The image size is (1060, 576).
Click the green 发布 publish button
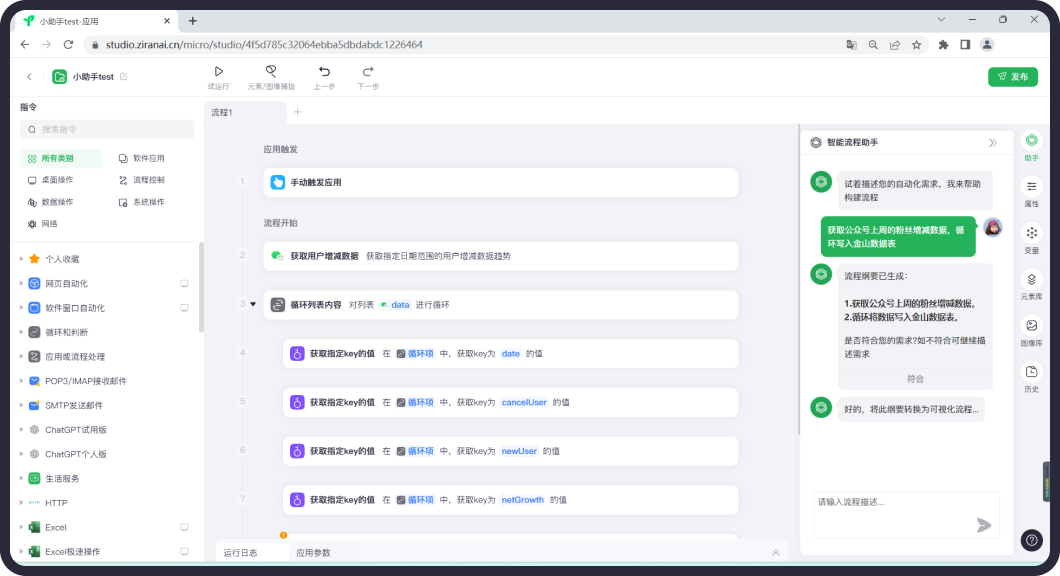pos(1012,77)
